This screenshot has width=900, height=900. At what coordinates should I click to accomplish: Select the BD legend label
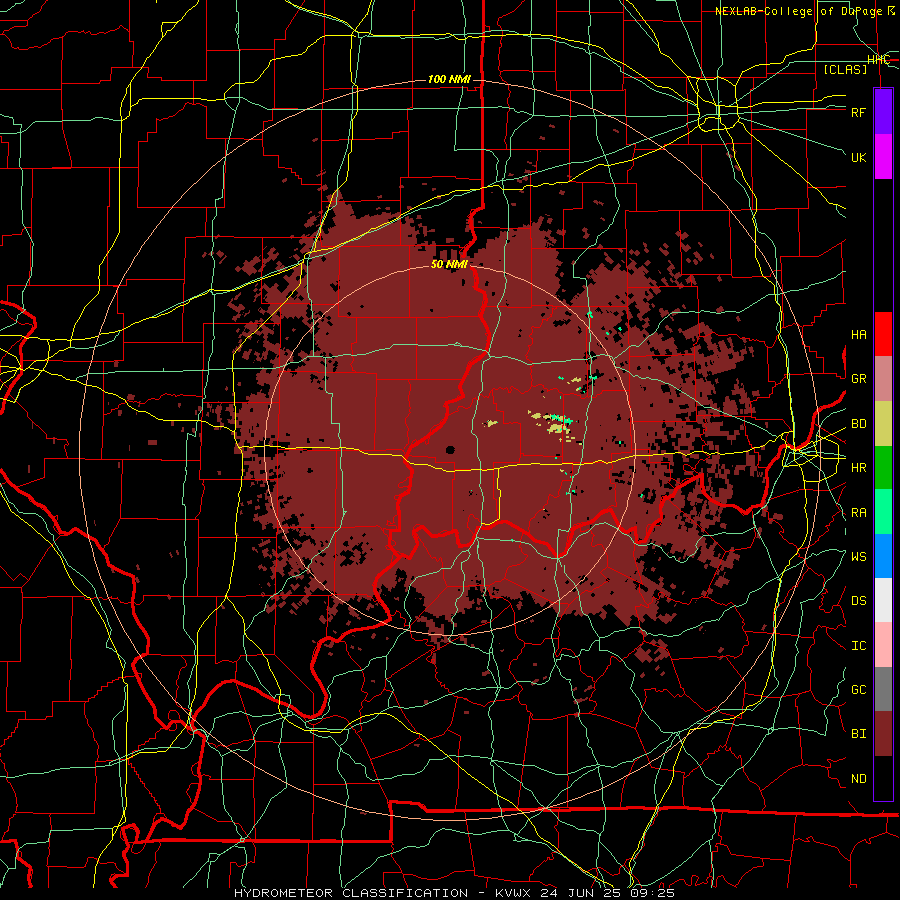click(858, 424)
